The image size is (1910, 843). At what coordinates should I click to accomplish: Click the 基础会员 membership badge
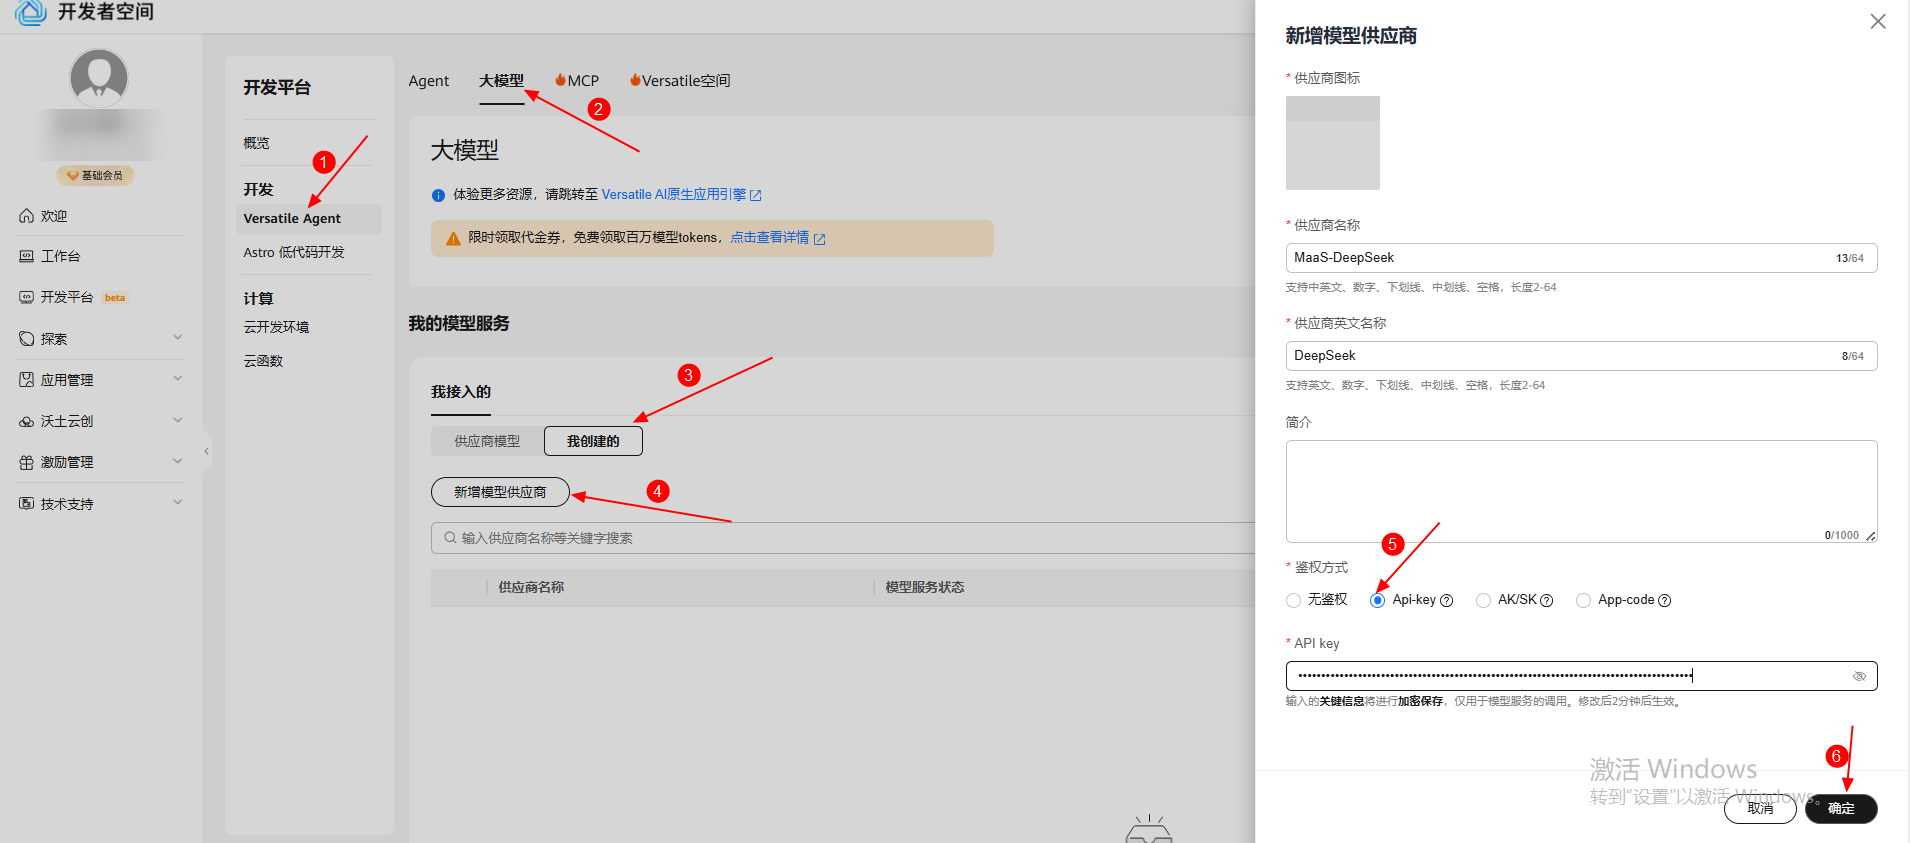pos(95,175)
